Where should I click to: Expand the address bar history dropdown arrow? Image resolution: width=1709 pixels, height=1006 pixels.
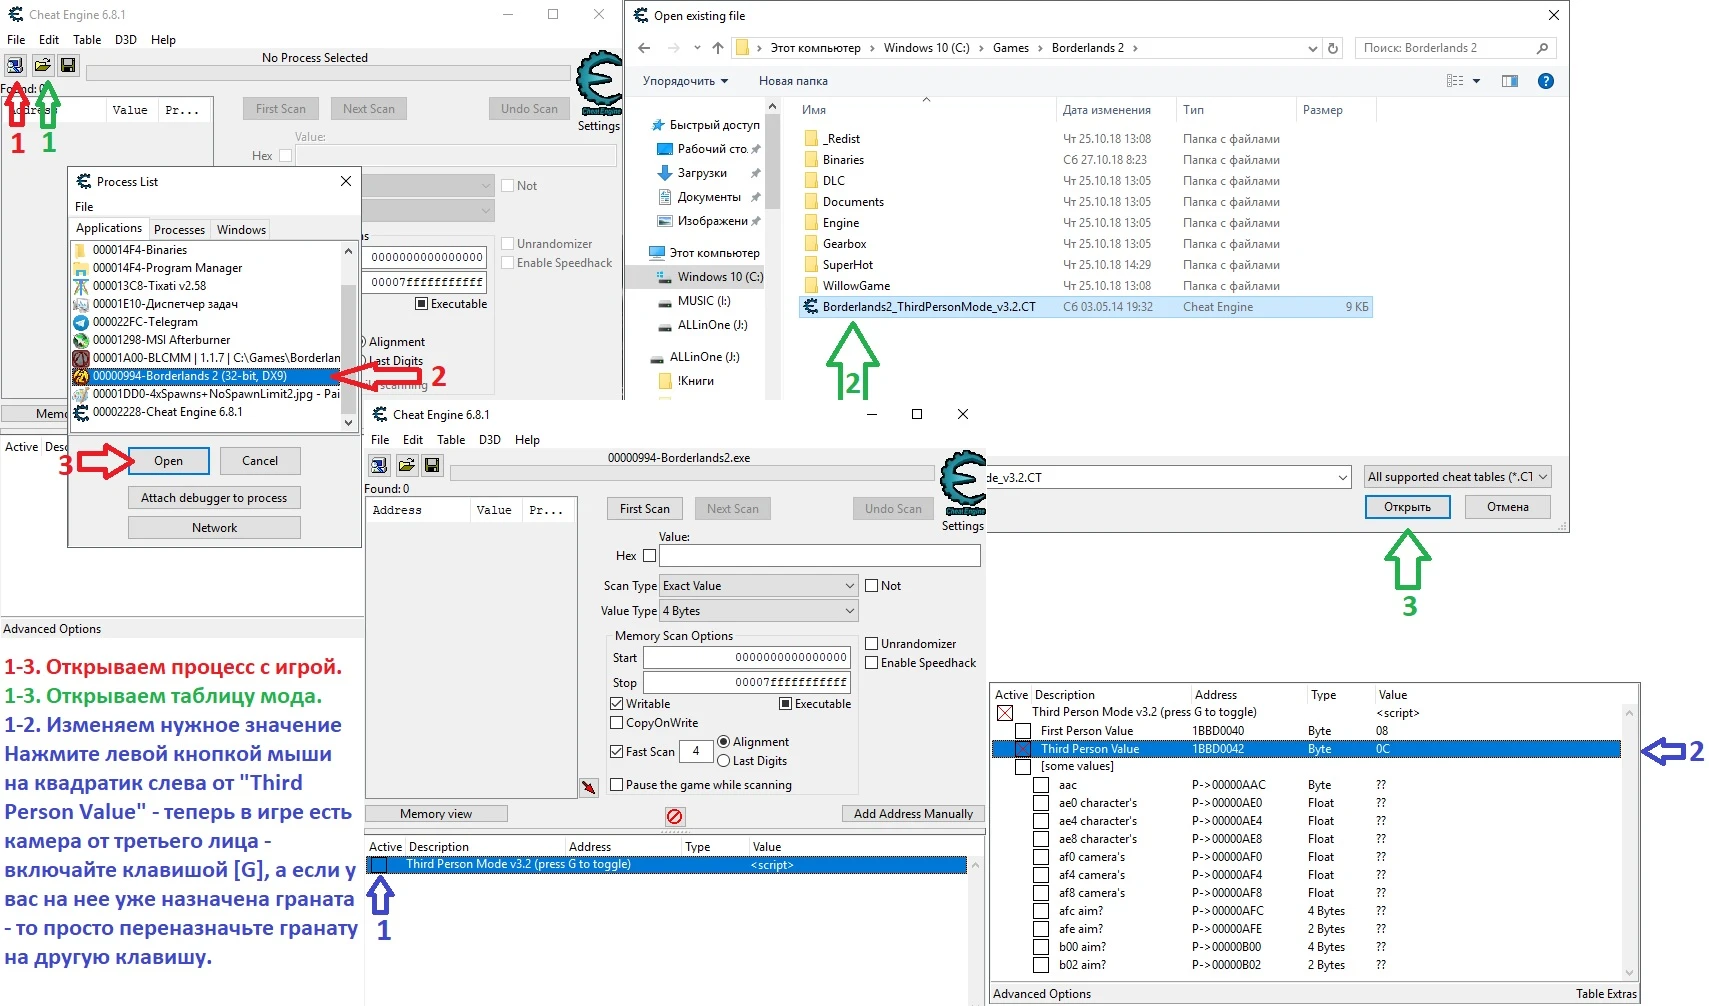(1312, 48)
